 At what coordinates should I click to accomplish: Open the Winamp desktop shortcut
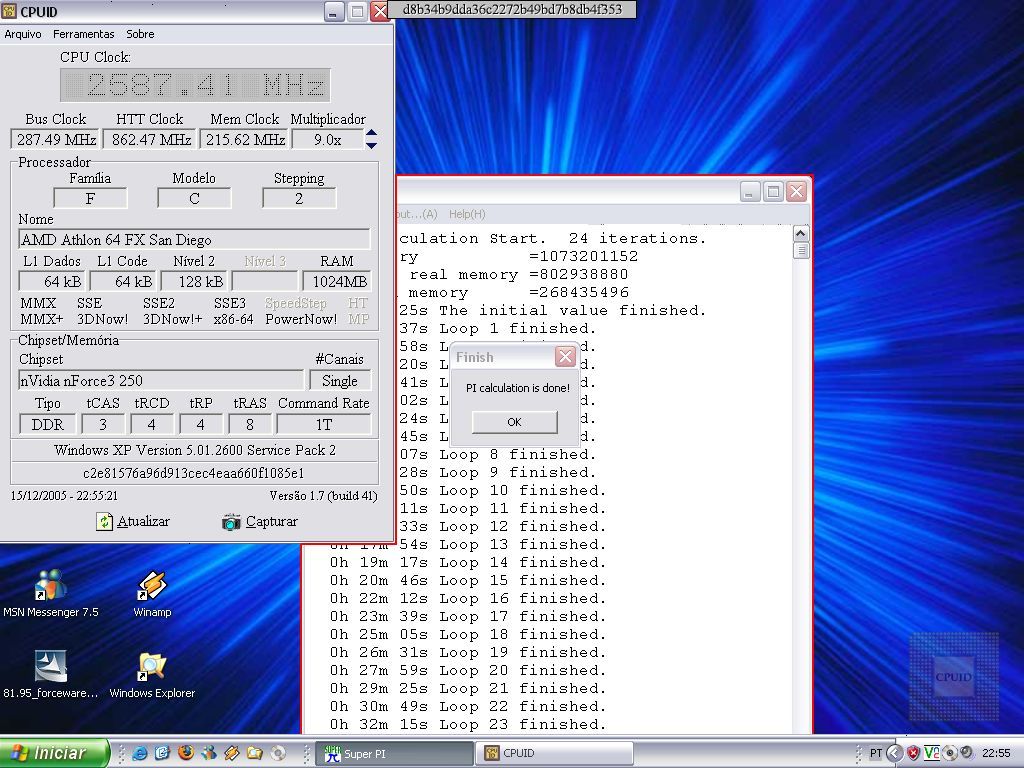point(152,594)
